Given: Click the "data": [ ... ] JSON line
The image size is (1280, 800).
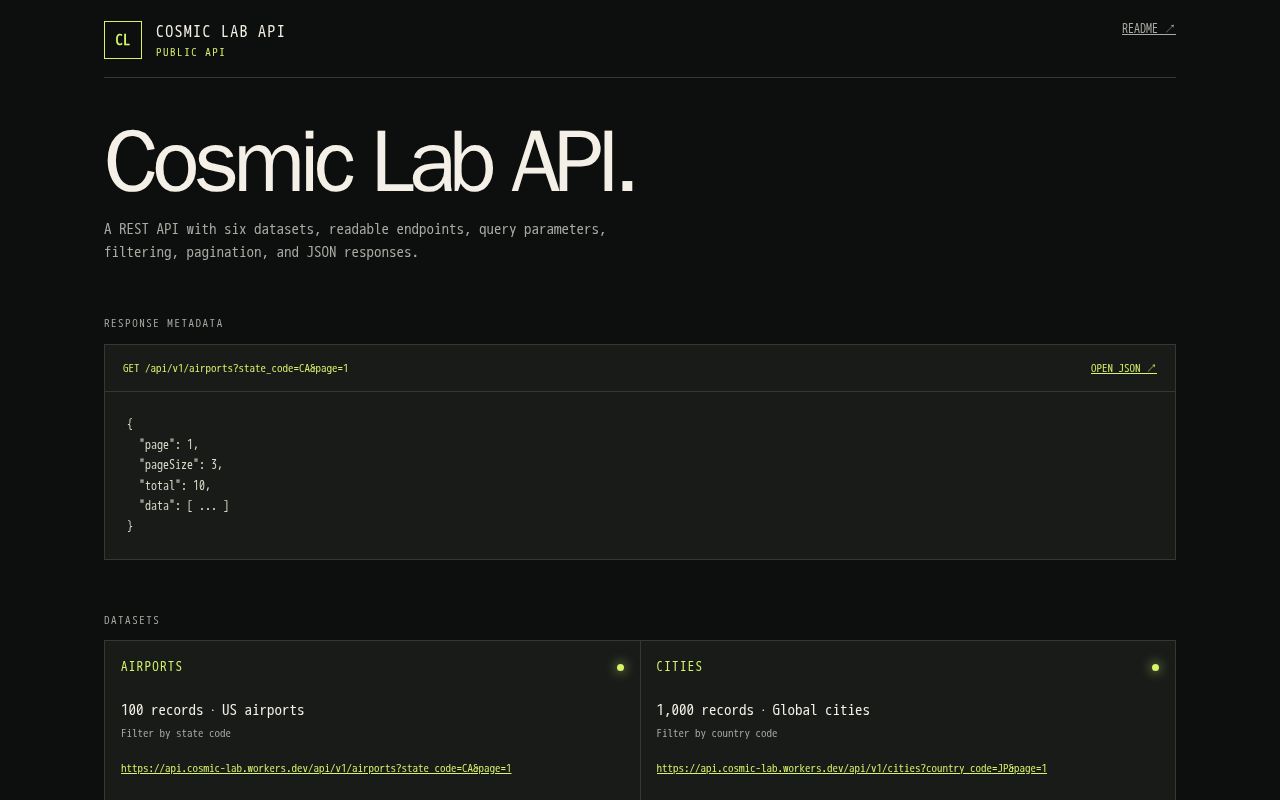Looking at the screenshot, I should [x=184, y=506].
